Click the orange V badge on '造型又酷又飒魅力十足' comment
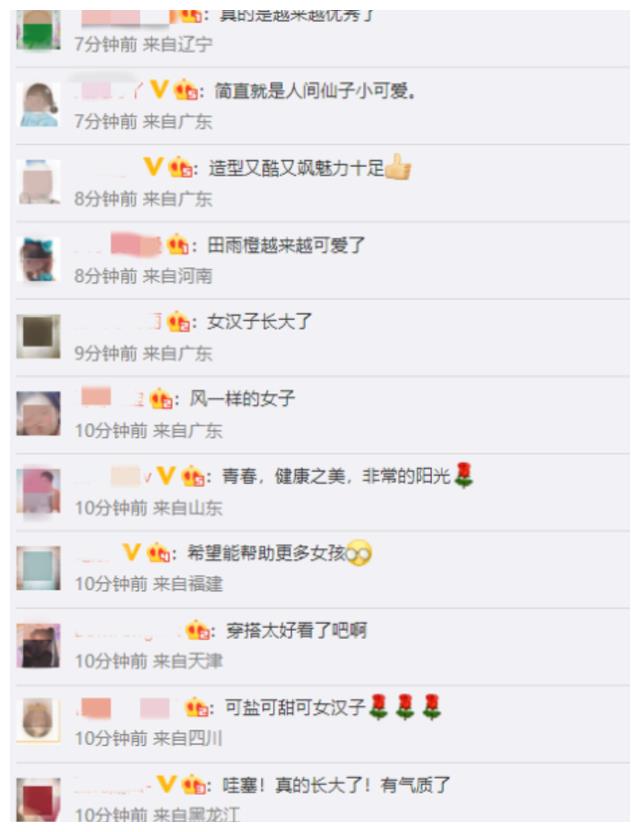This screenshot has height=832, width=640. tap(153, 167)
